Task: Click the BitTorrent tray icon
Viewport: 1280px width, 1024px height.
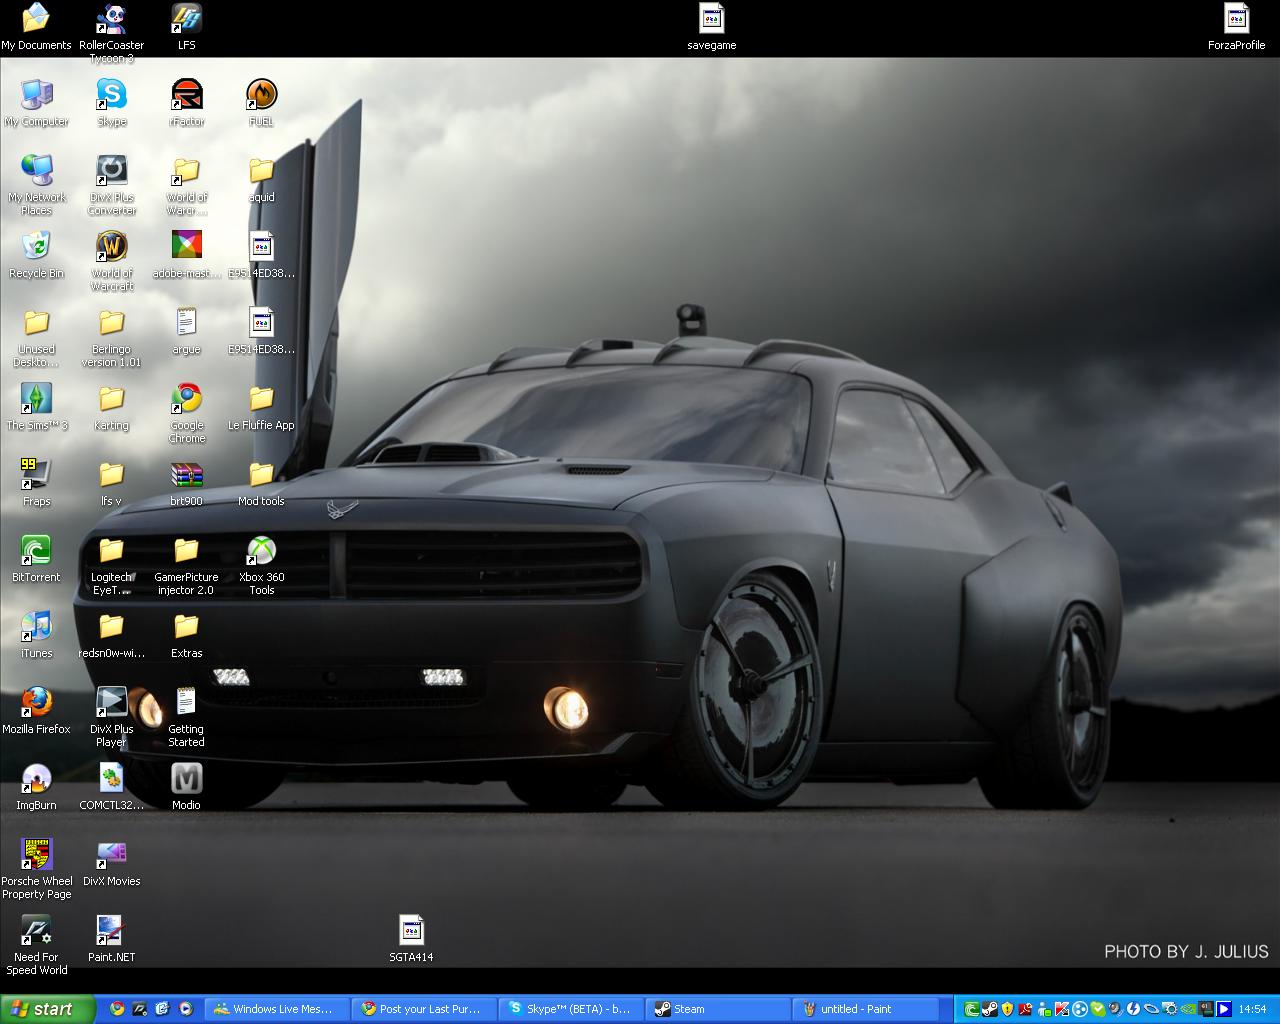Action: (x=971, y=1009)
